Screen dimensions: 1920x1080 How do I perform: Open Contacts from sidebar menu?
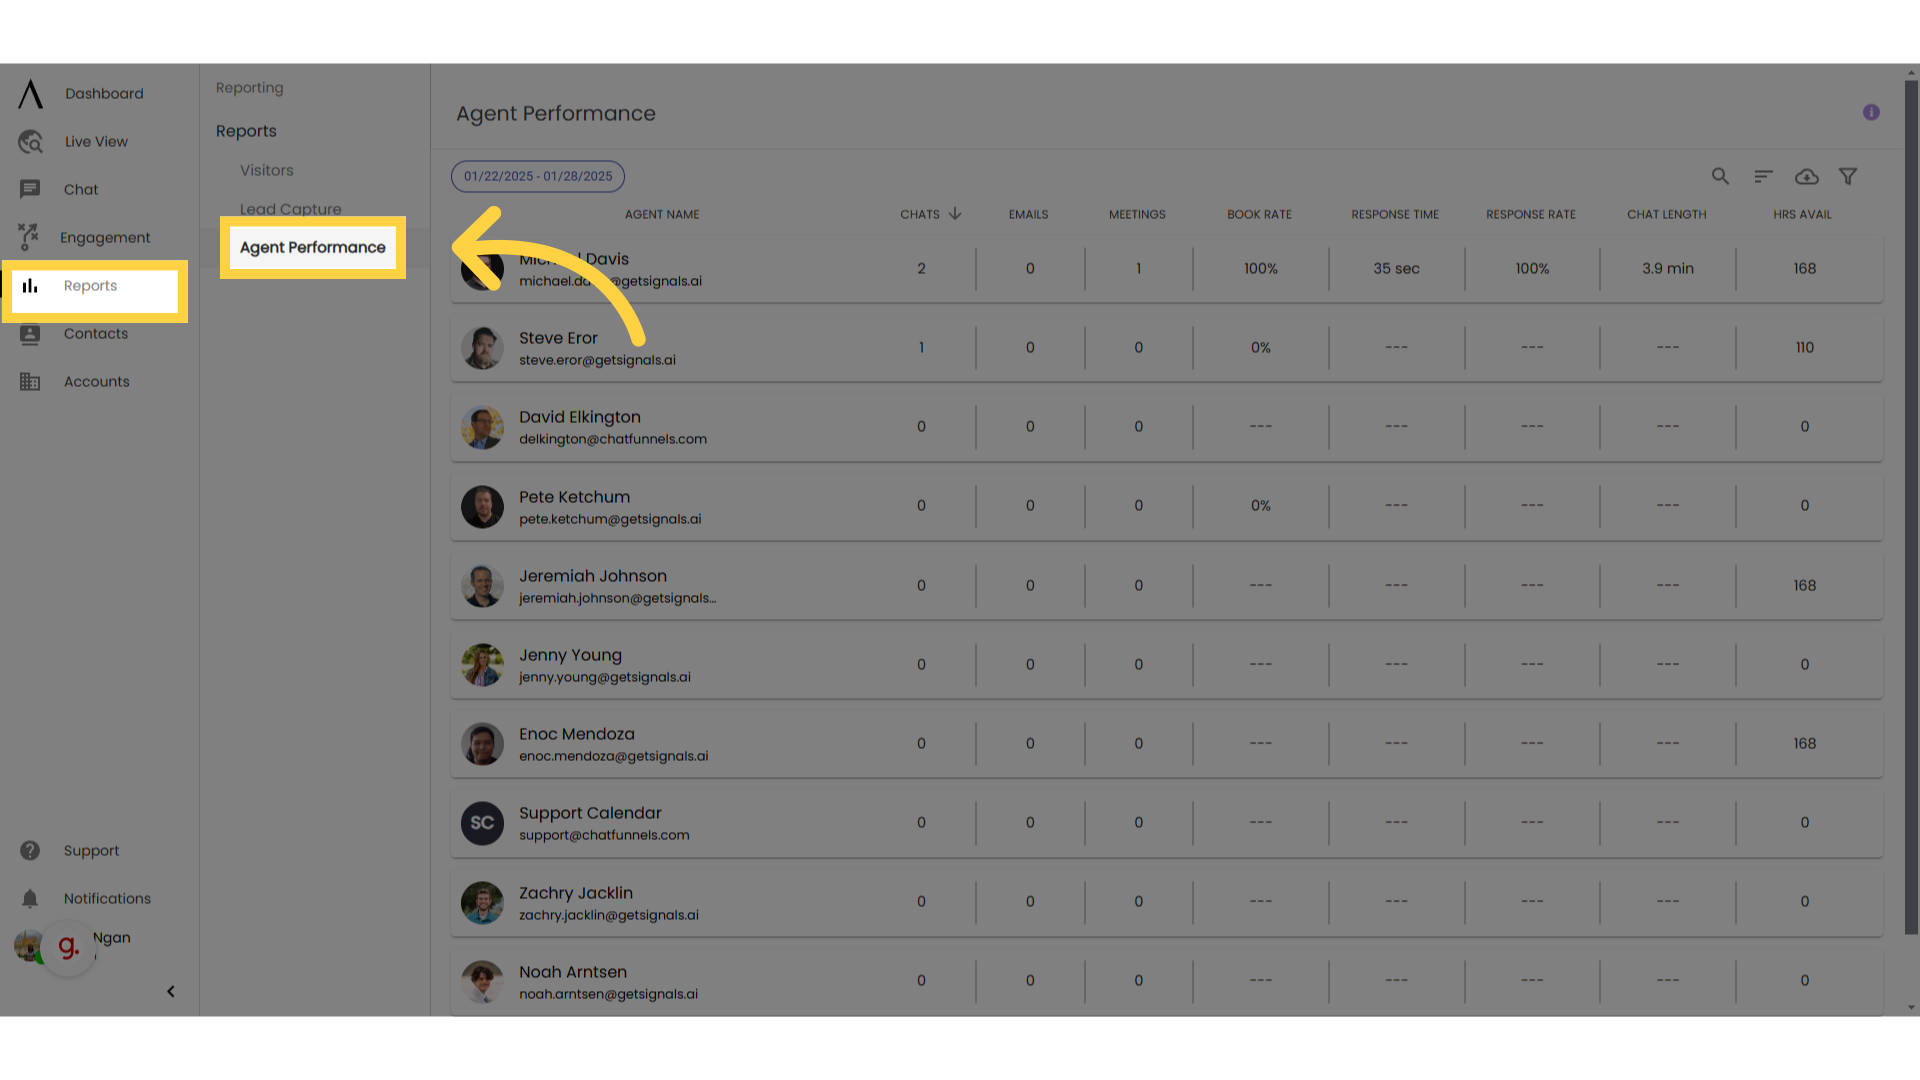(95, 332)
